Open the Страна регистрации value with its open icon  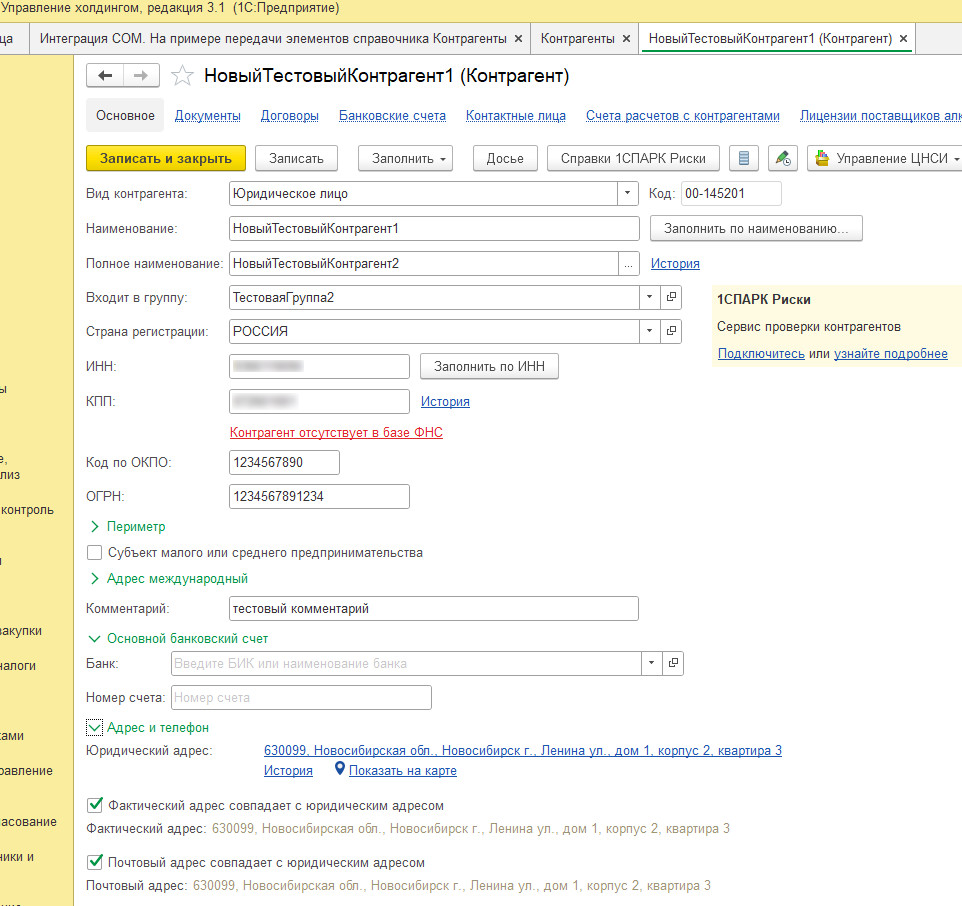[671, 331]
